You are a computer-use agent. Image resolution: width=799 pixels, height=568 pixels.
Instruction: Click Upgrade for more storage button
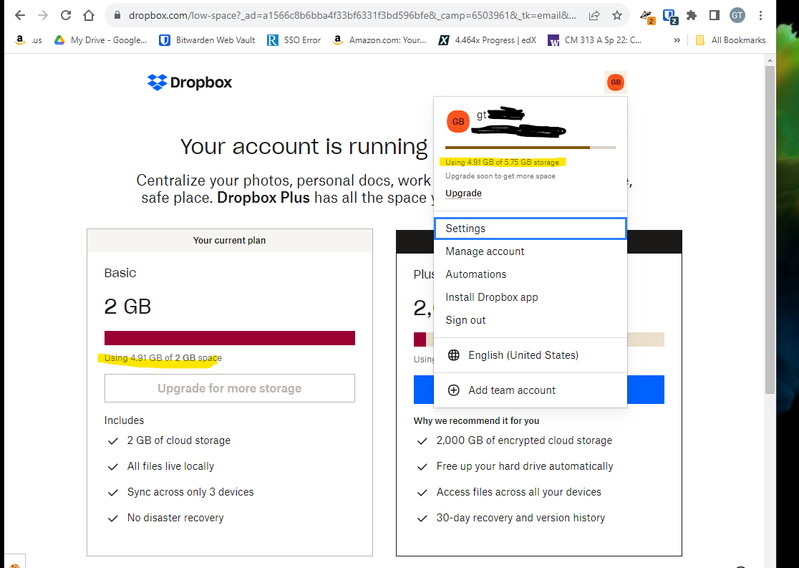(229, 388)
